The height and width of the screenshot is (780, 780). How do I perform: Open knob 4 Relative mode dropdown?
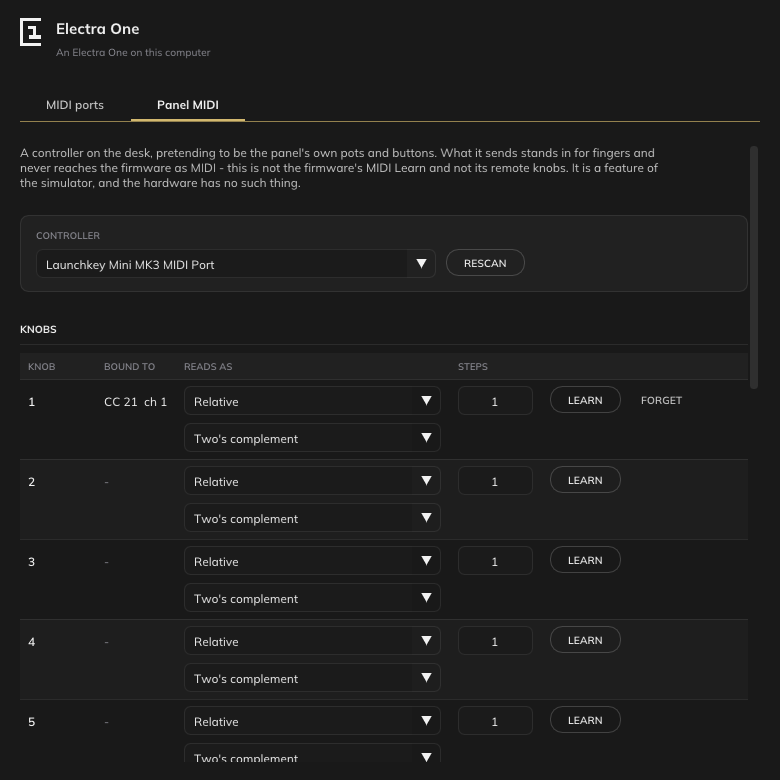pyautogui.click(x=312, y=641)
